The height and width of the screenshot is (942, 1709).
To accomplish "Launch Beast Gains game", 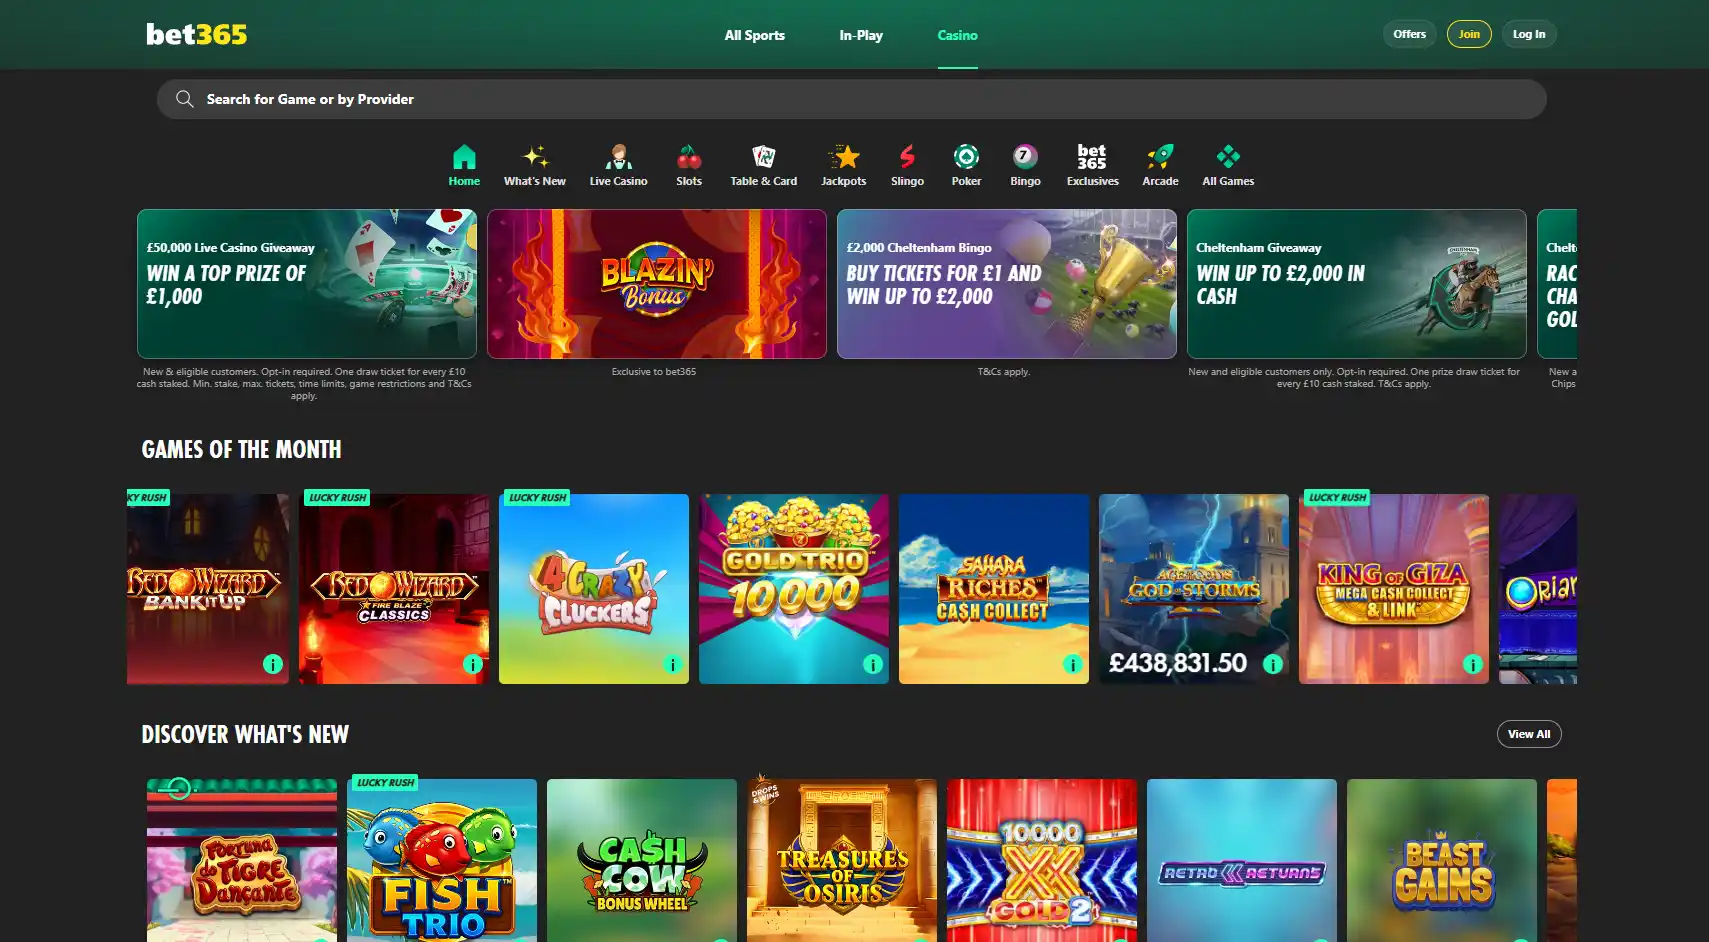I will click(1442, 860).
